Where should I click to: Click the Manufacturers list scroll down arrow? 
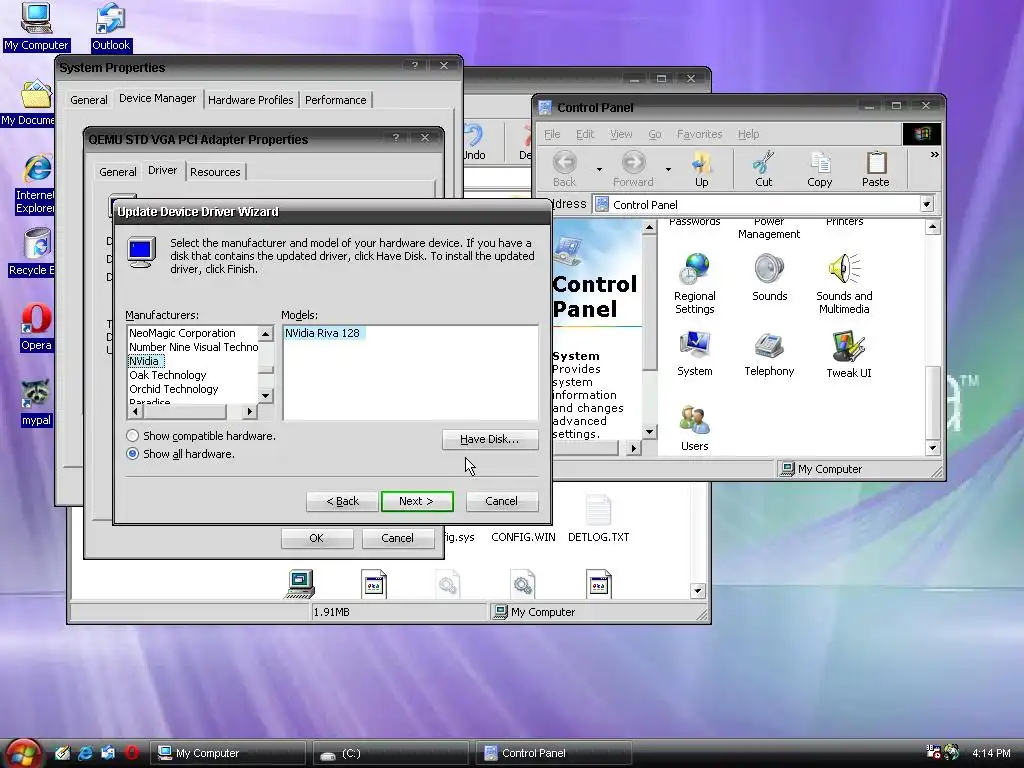(266, 396)
